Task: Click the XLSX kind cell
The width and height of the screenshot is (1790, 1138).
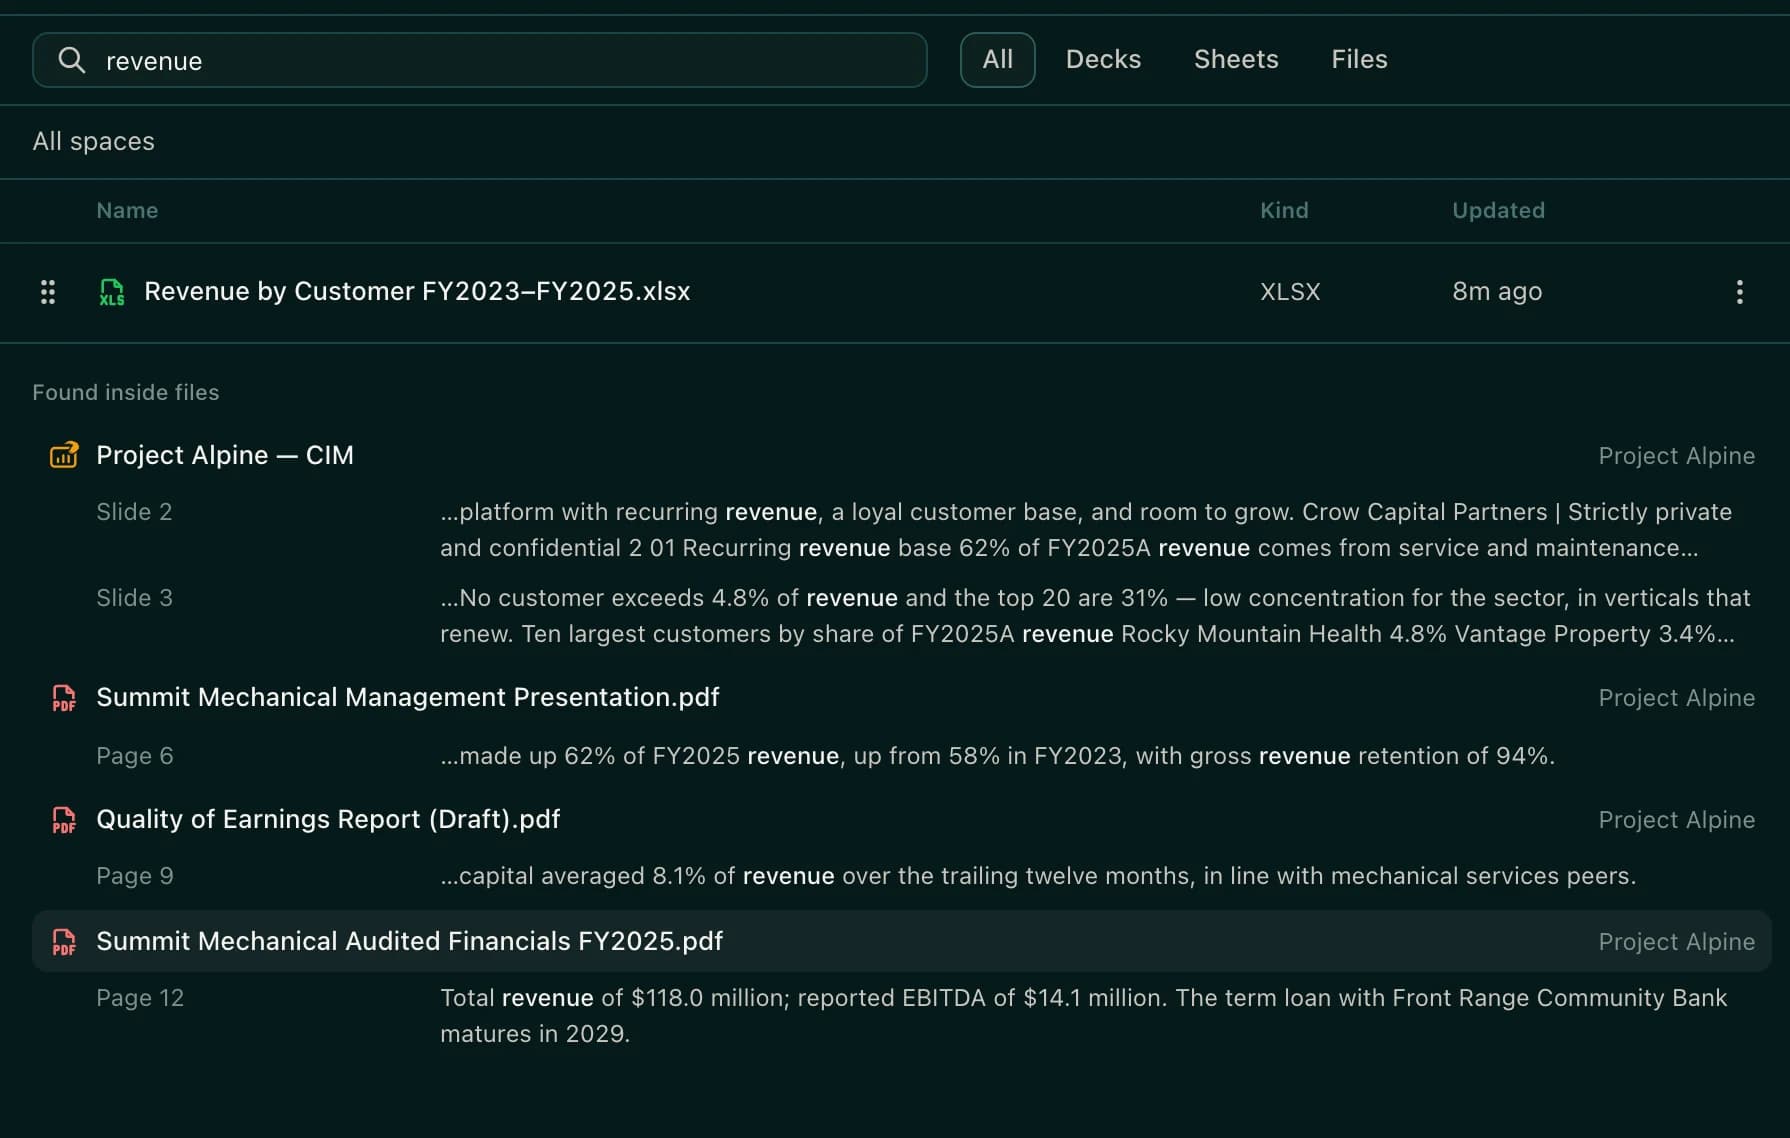Action: (1290, 292)
